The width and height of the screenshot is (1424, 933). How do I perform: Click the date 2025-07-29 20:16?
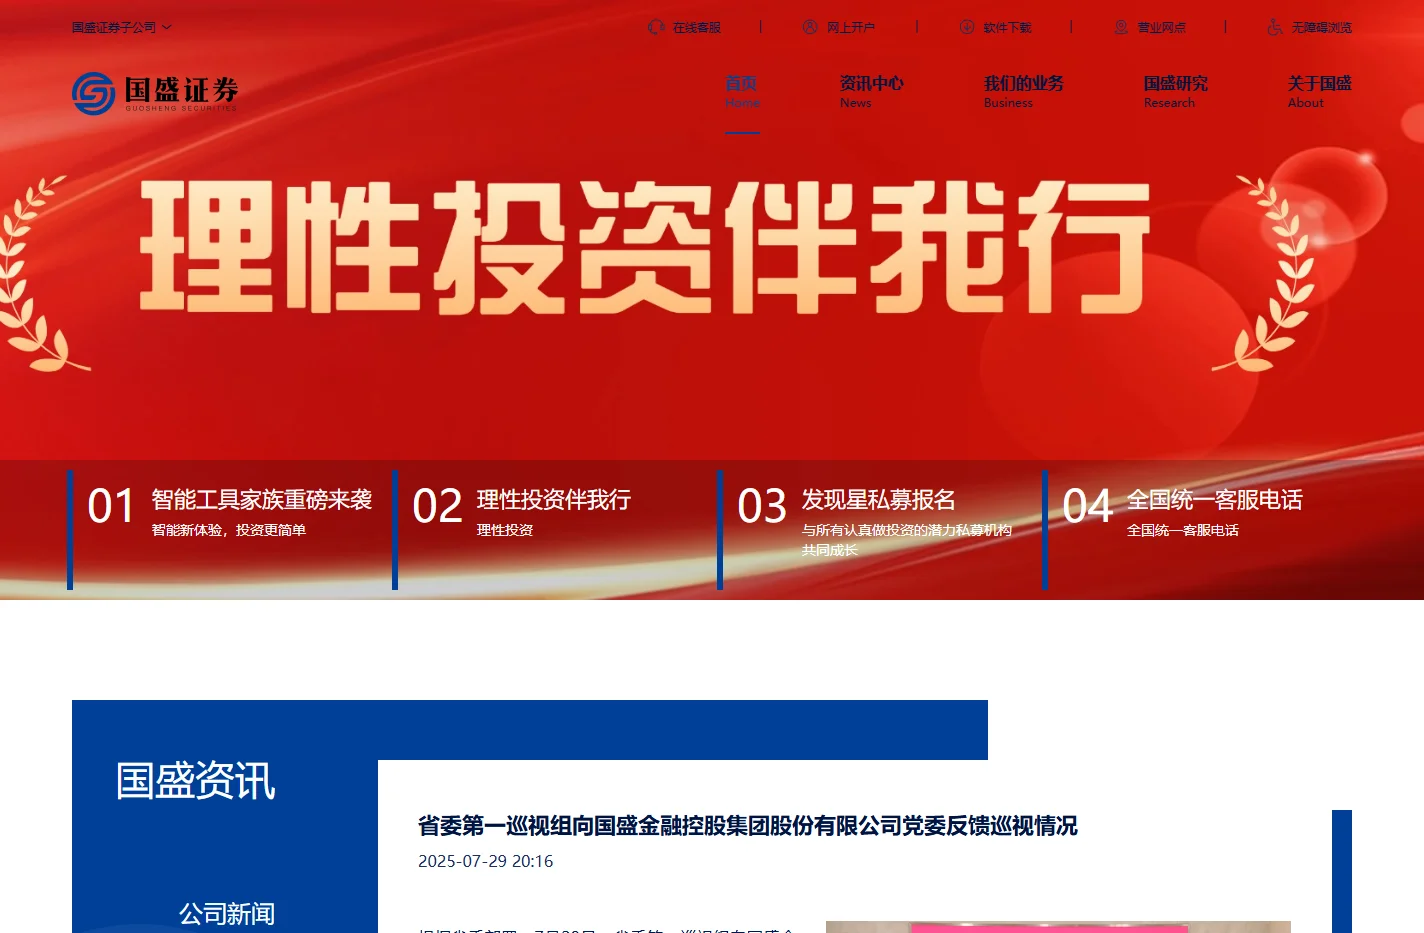tap(485, 861)
